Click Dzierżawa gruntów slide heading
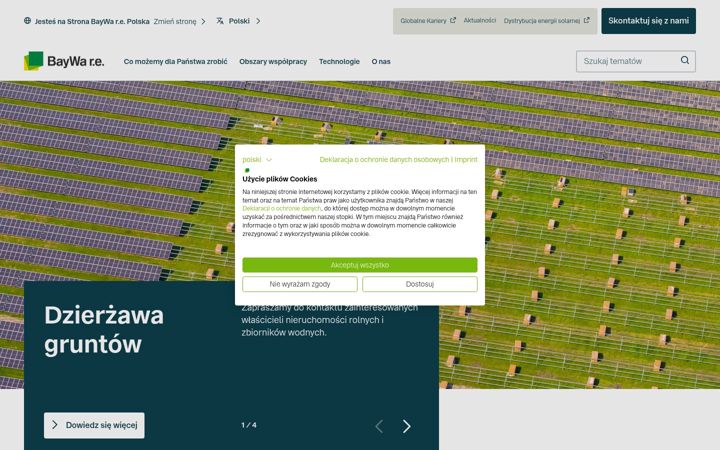The width and height of the screenshot is (720, 450). pos(104,330)
